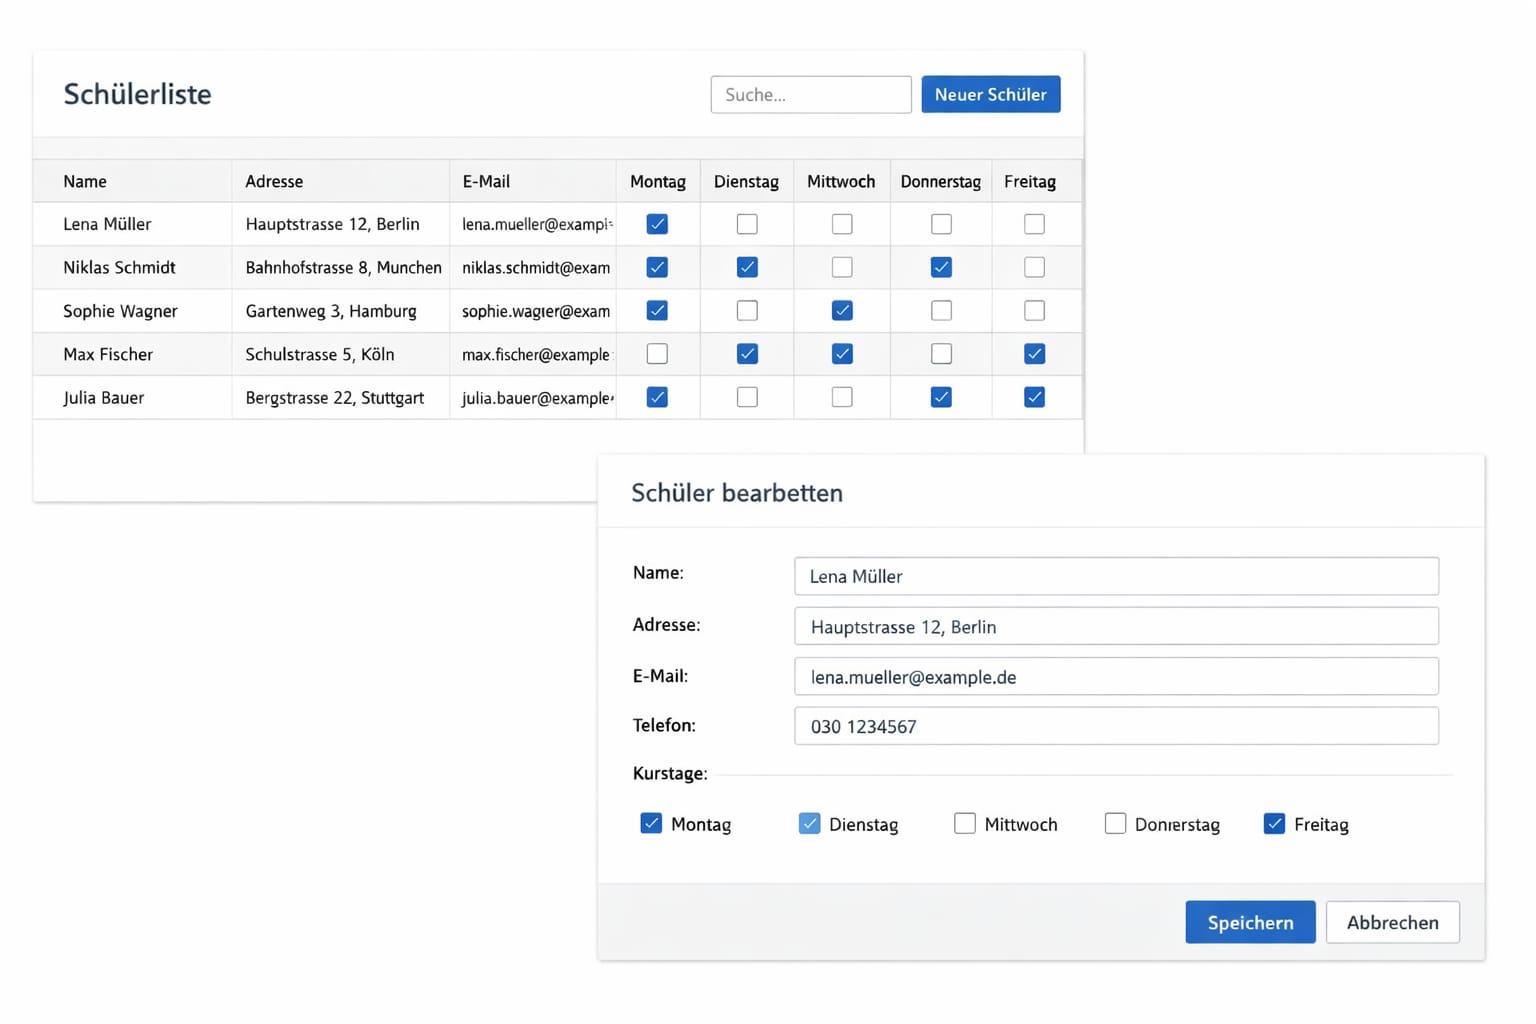Click the Telefon input field

pyautogui.click(x=1116, y=726)
